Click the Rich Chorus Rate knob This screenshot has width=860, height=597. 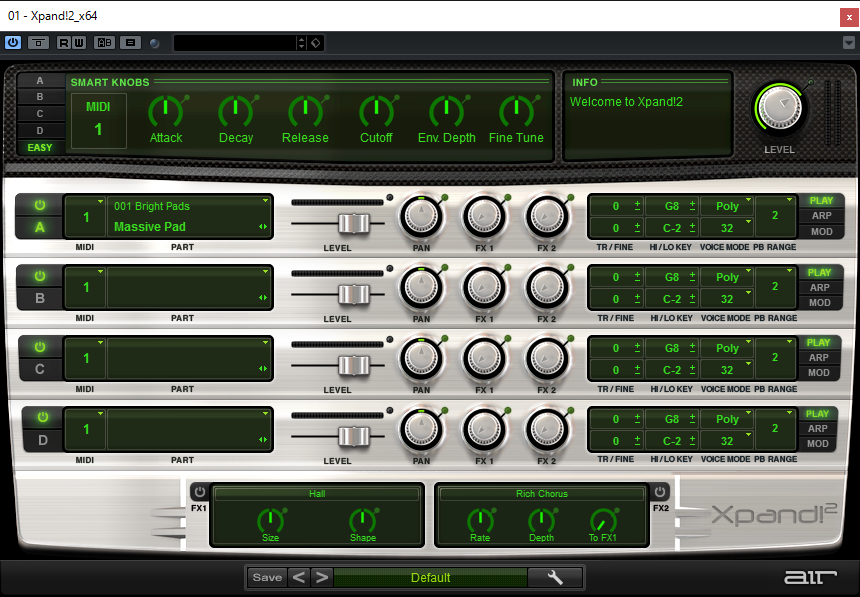(480, 520)
